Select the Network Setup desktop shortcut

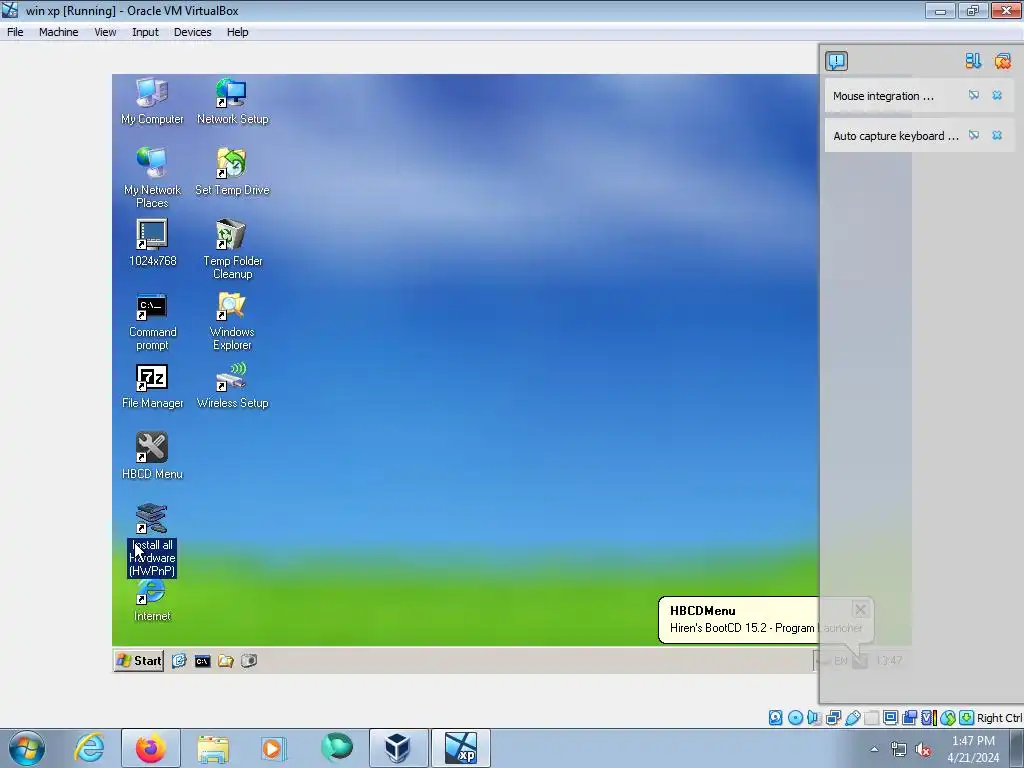[x=232, y=101]
